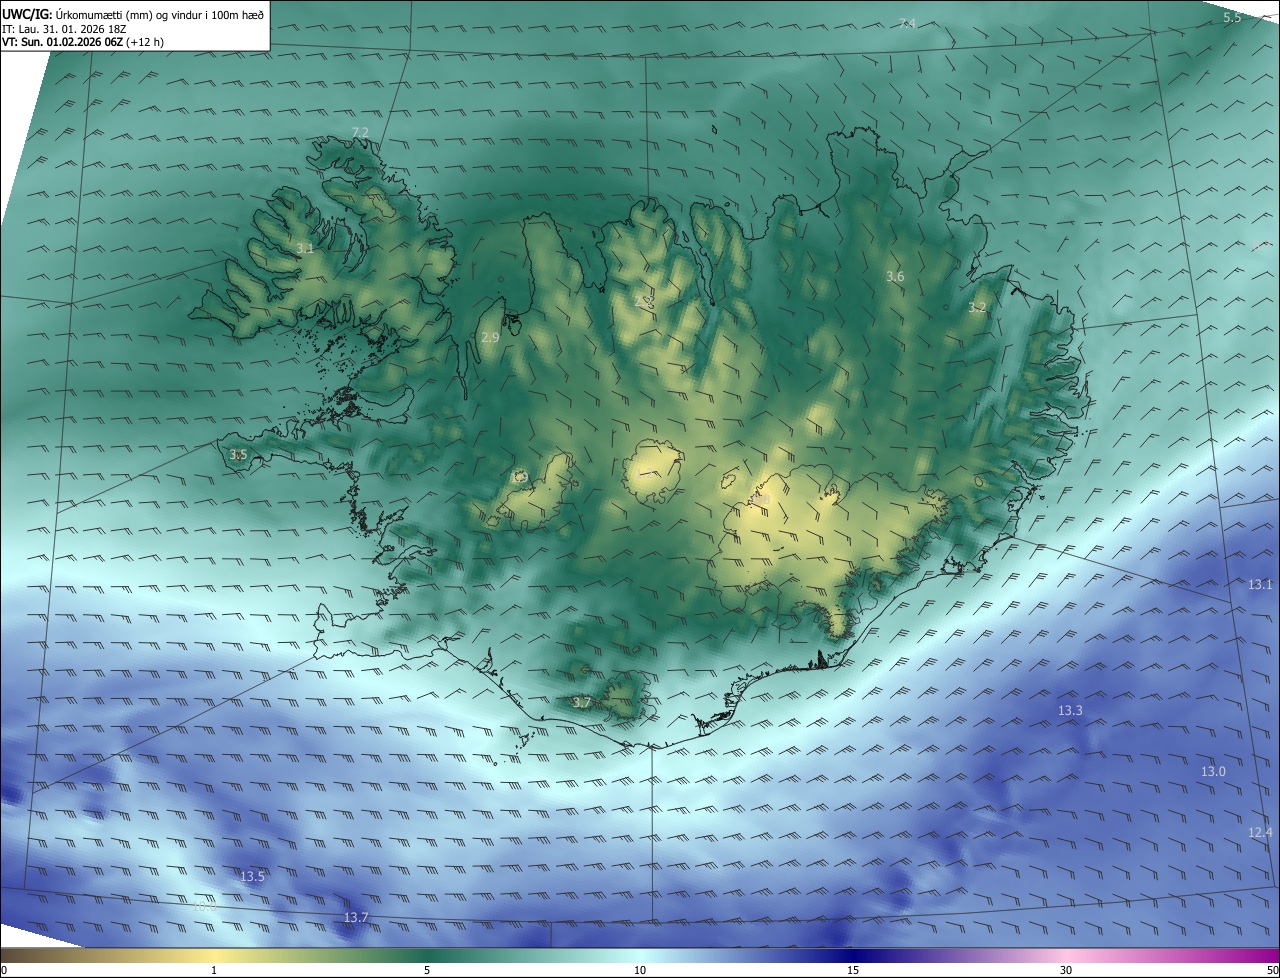Click the 2.9 precipitation value
1280x978 pixels.
pos(490,338)
